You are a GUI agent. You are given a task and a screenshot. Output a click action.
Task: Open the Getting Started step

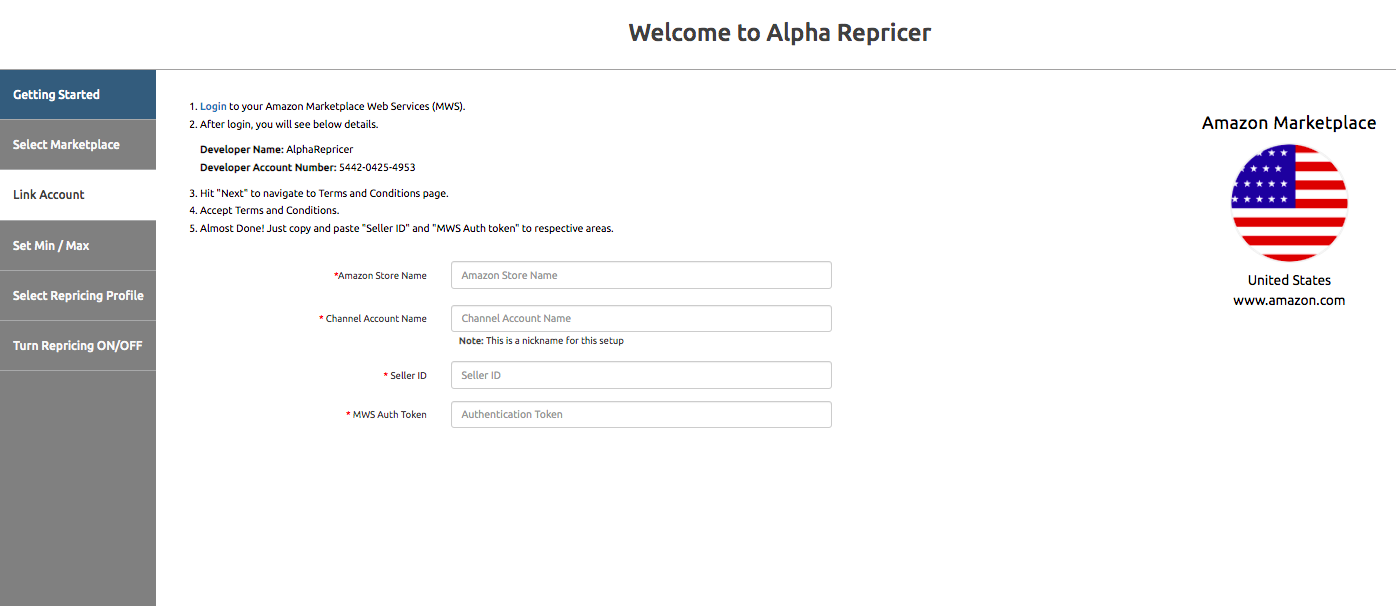(x=78, y=95)
